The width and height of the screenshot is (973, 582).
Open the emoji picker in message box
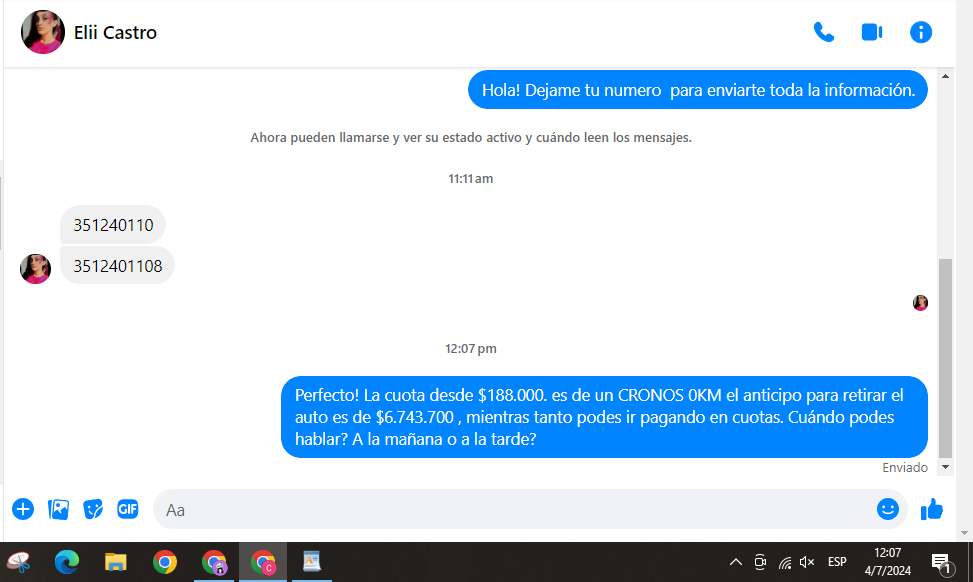887,509
